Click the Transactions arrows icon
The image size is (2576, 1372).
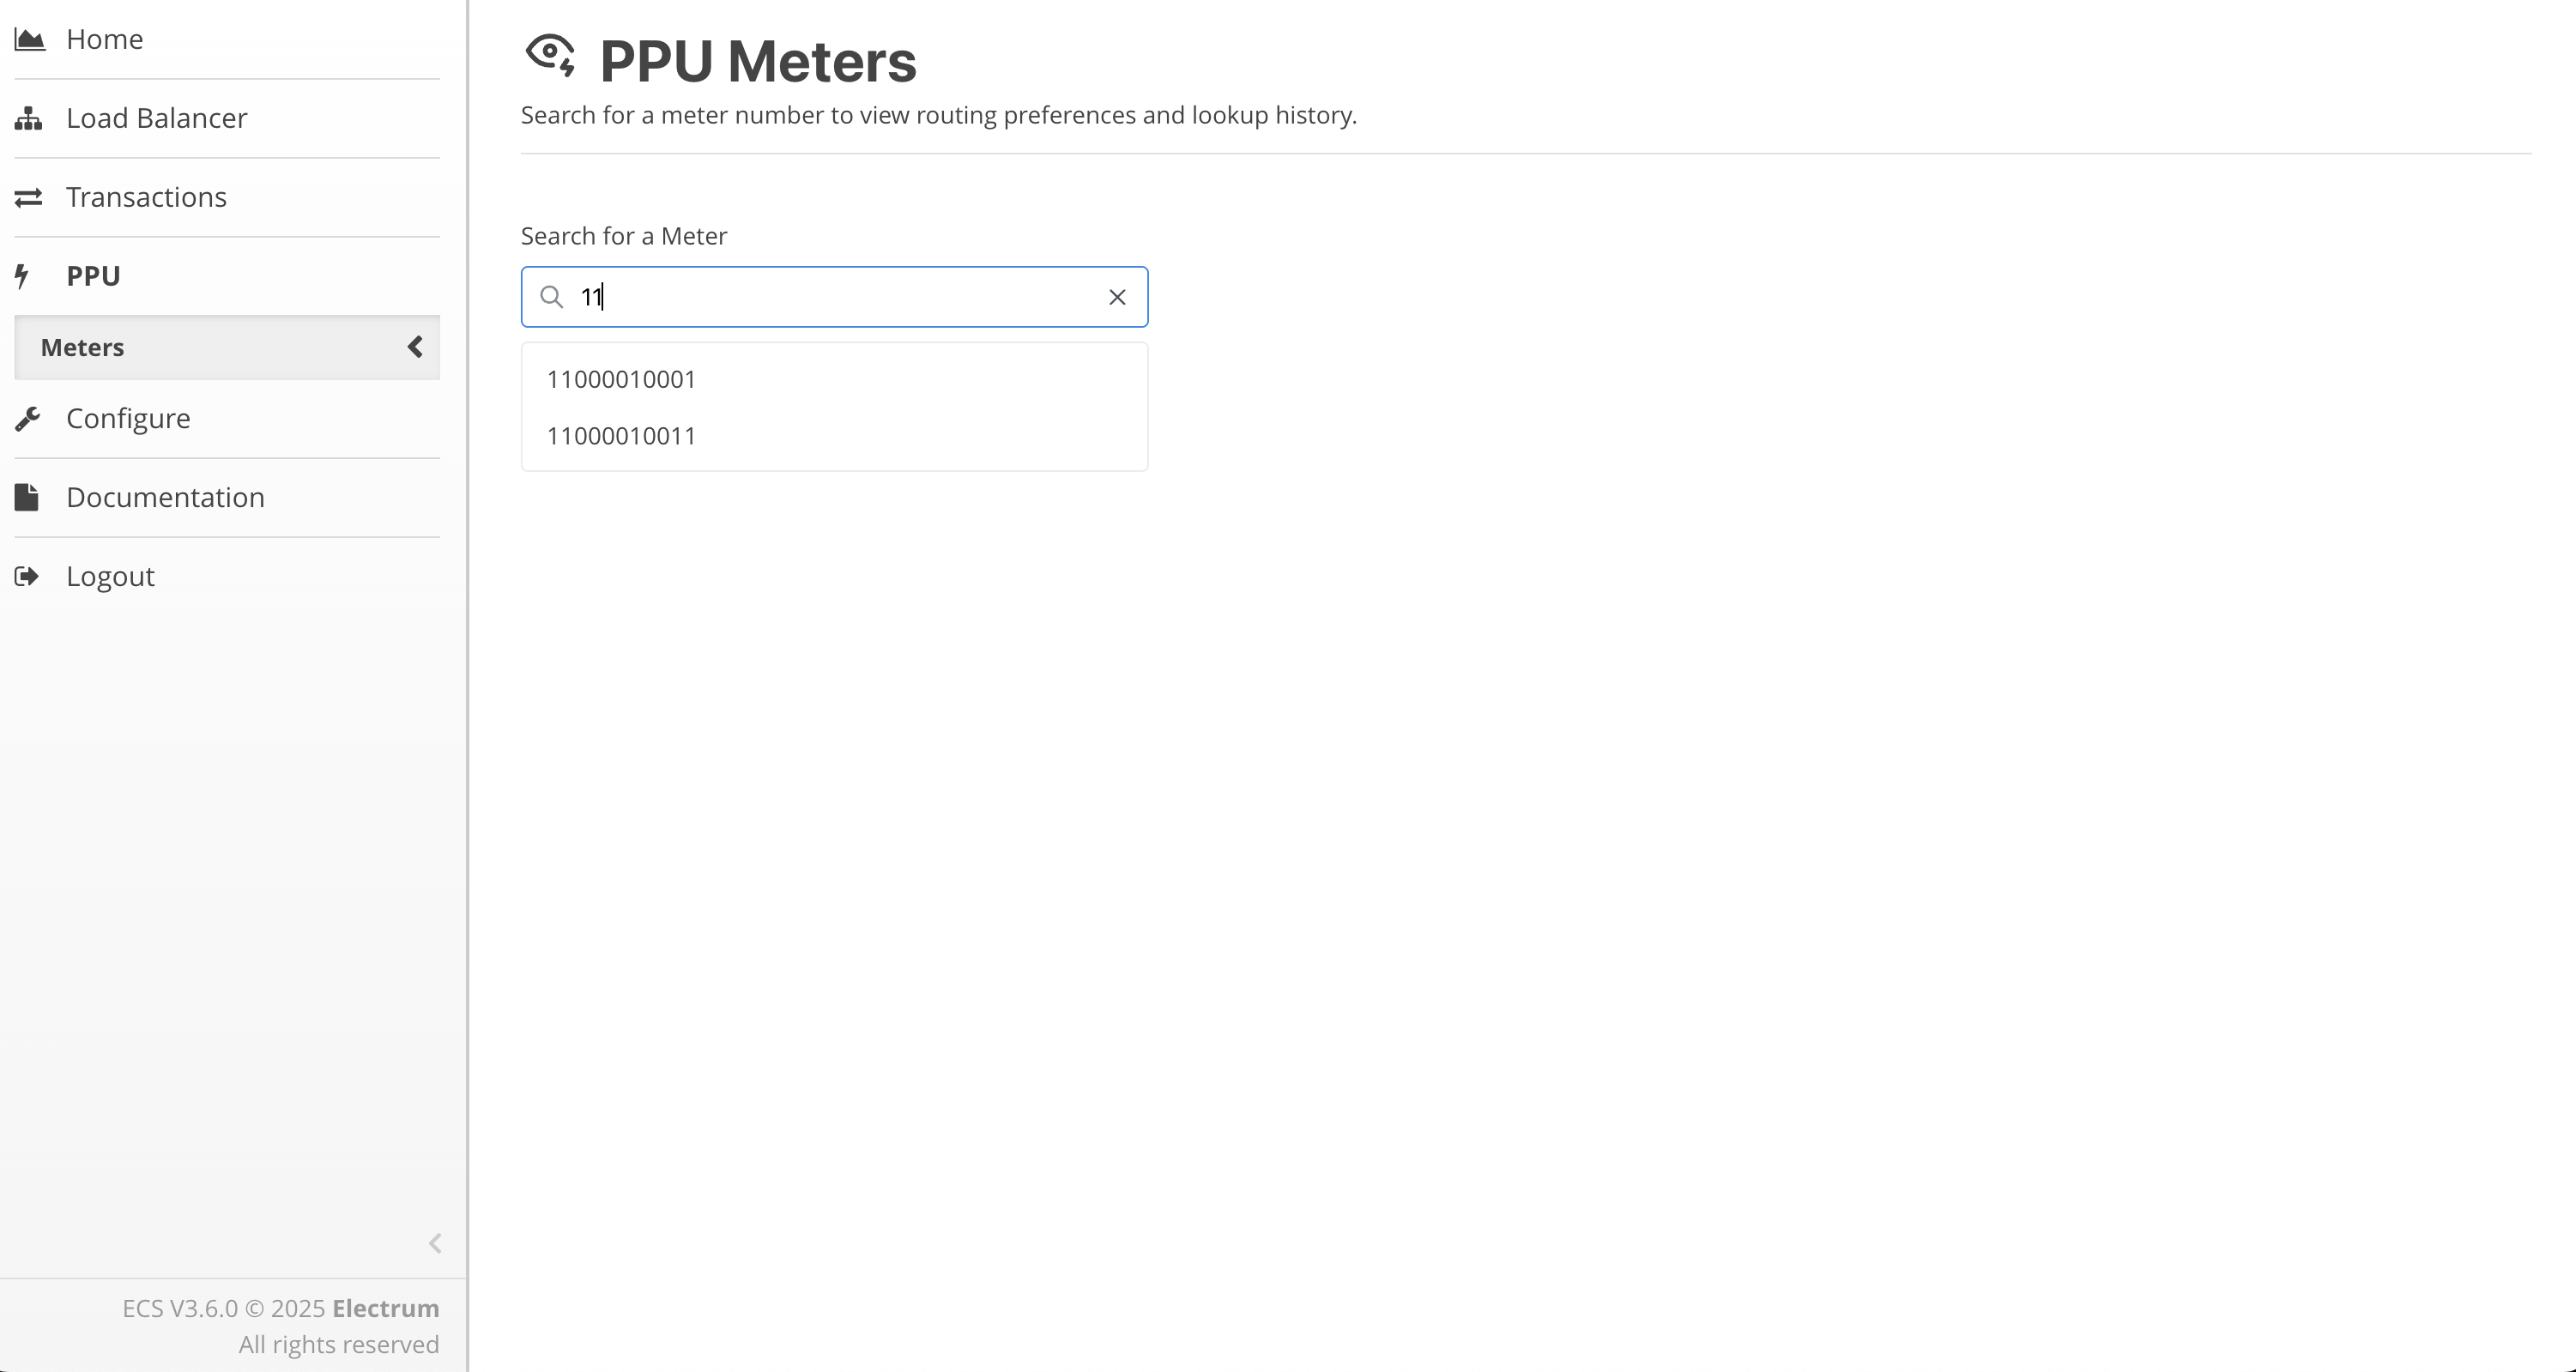pyautogui.click(x=29, y=197)
